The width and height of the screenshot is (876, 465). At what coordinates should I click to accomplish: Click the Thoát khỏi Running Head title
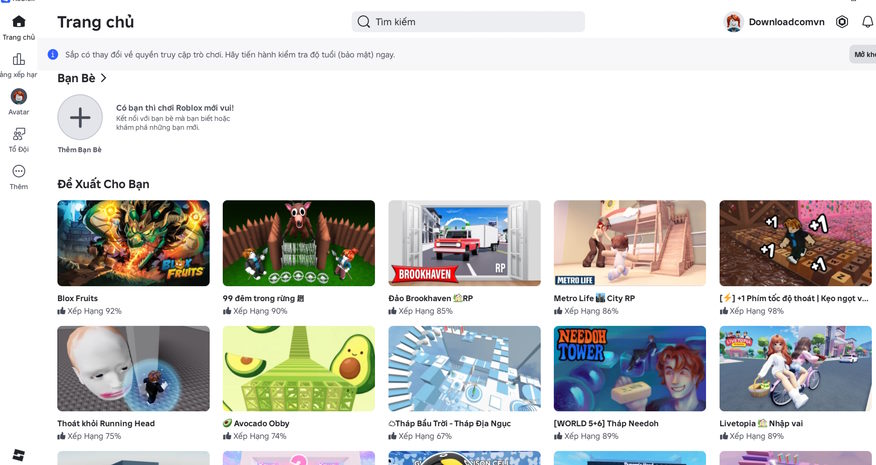pos(106,424)
